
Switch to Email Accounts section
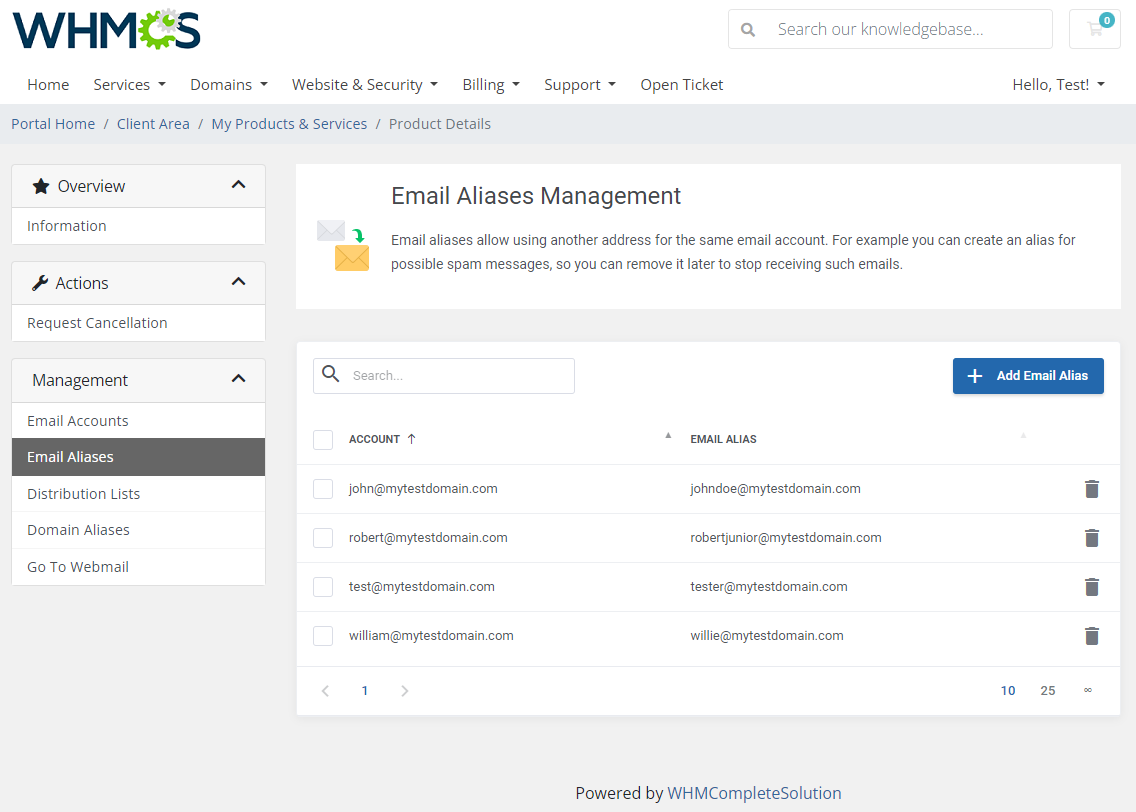(x=77, y=420)
